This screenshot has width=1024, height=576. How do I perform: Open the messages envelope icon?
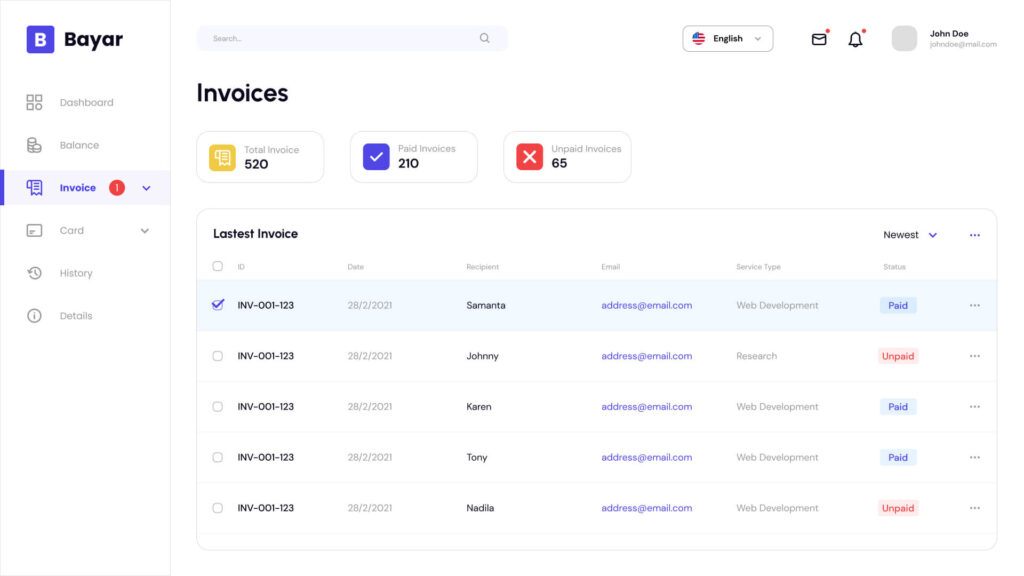[x=819, y=38]
